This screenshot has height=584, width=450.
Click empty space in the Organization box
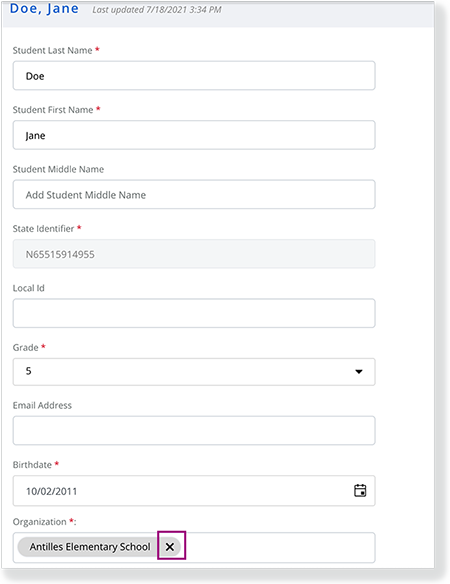tap(279, 548)
